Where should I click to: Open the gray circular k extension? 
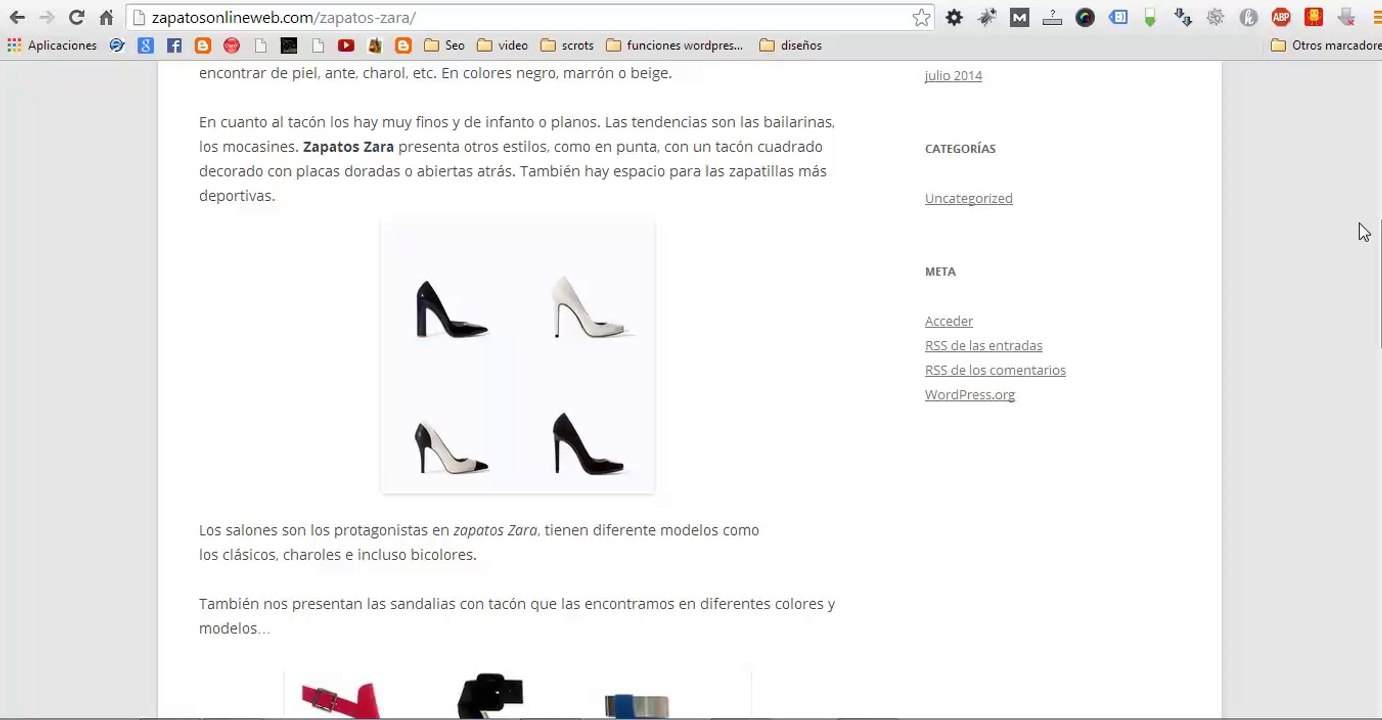[x=1248, y=17]
